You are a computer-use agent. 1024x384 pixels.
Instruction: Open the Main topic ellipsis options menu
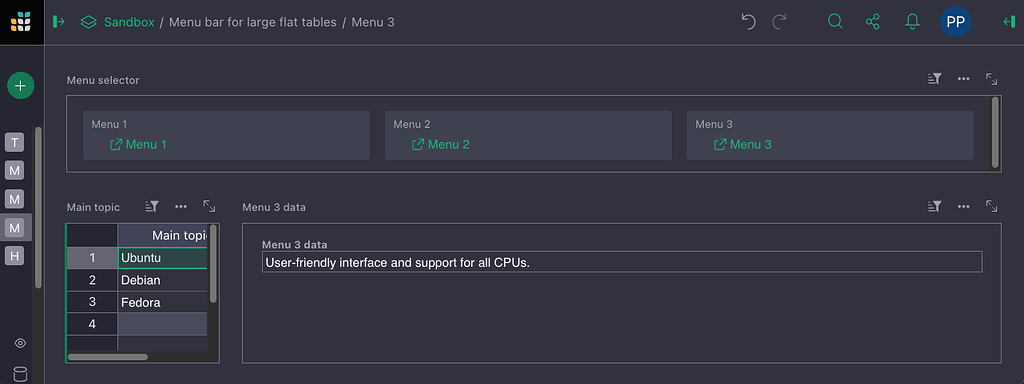click(x=181, y=206)
